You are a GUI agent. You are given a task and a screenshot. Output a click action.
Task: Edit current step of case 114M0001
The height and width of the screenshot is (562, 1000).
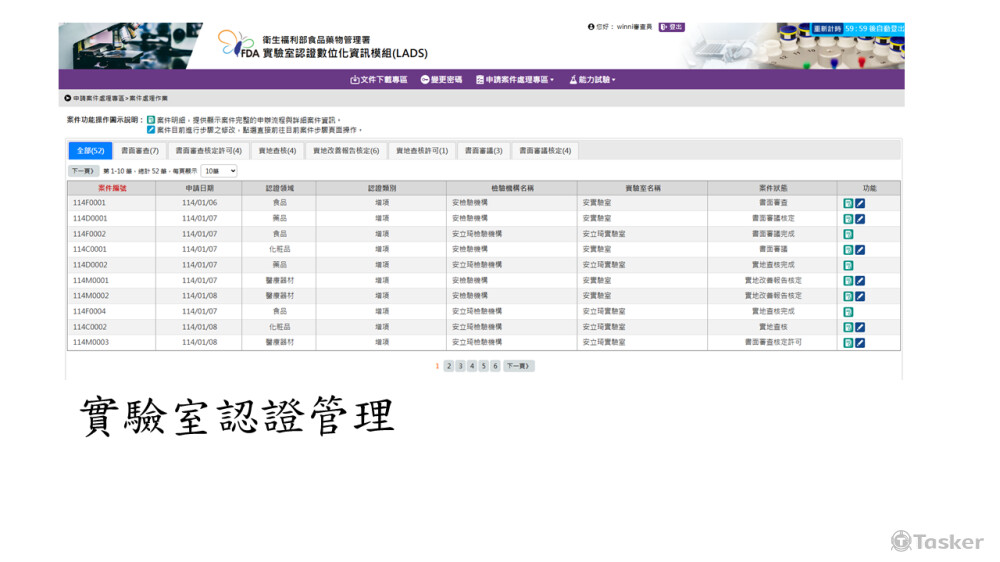pyautogui.click(x=860, y=281)
